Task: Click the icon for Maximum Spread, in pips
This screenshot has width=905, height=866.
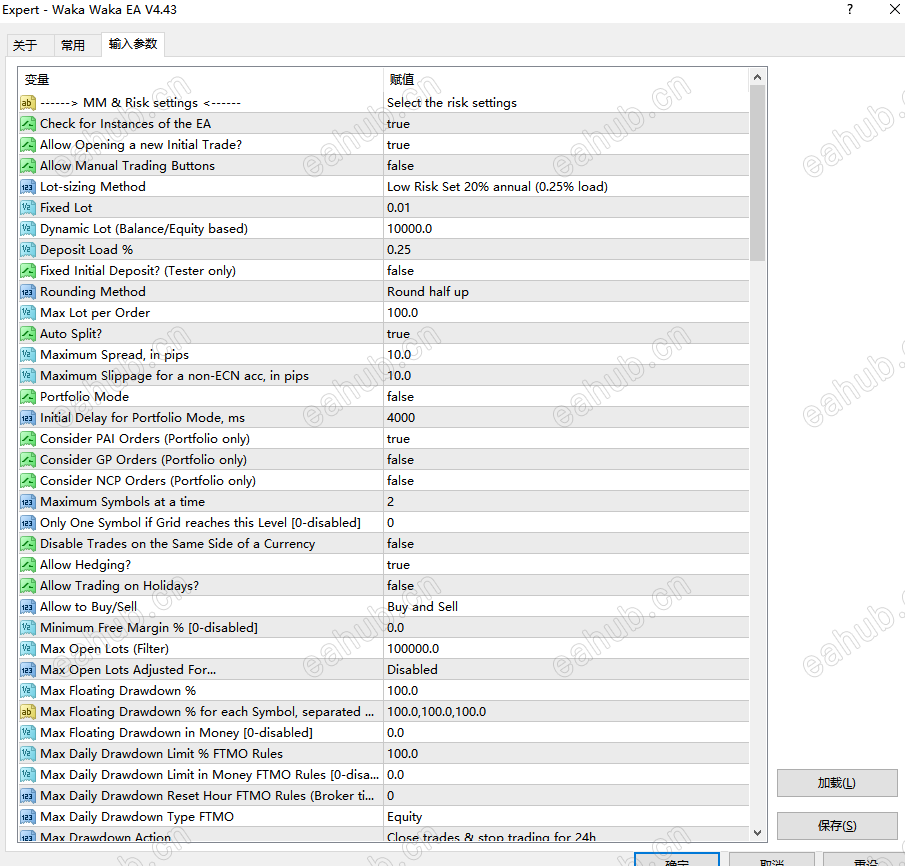Action: pyautogui.click(x=28, y=354)
